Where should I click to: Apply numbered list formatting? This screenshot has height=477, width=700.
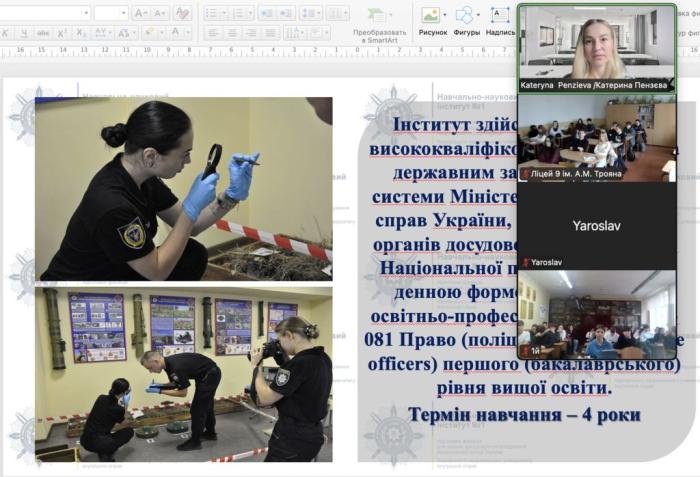point(239,13)
